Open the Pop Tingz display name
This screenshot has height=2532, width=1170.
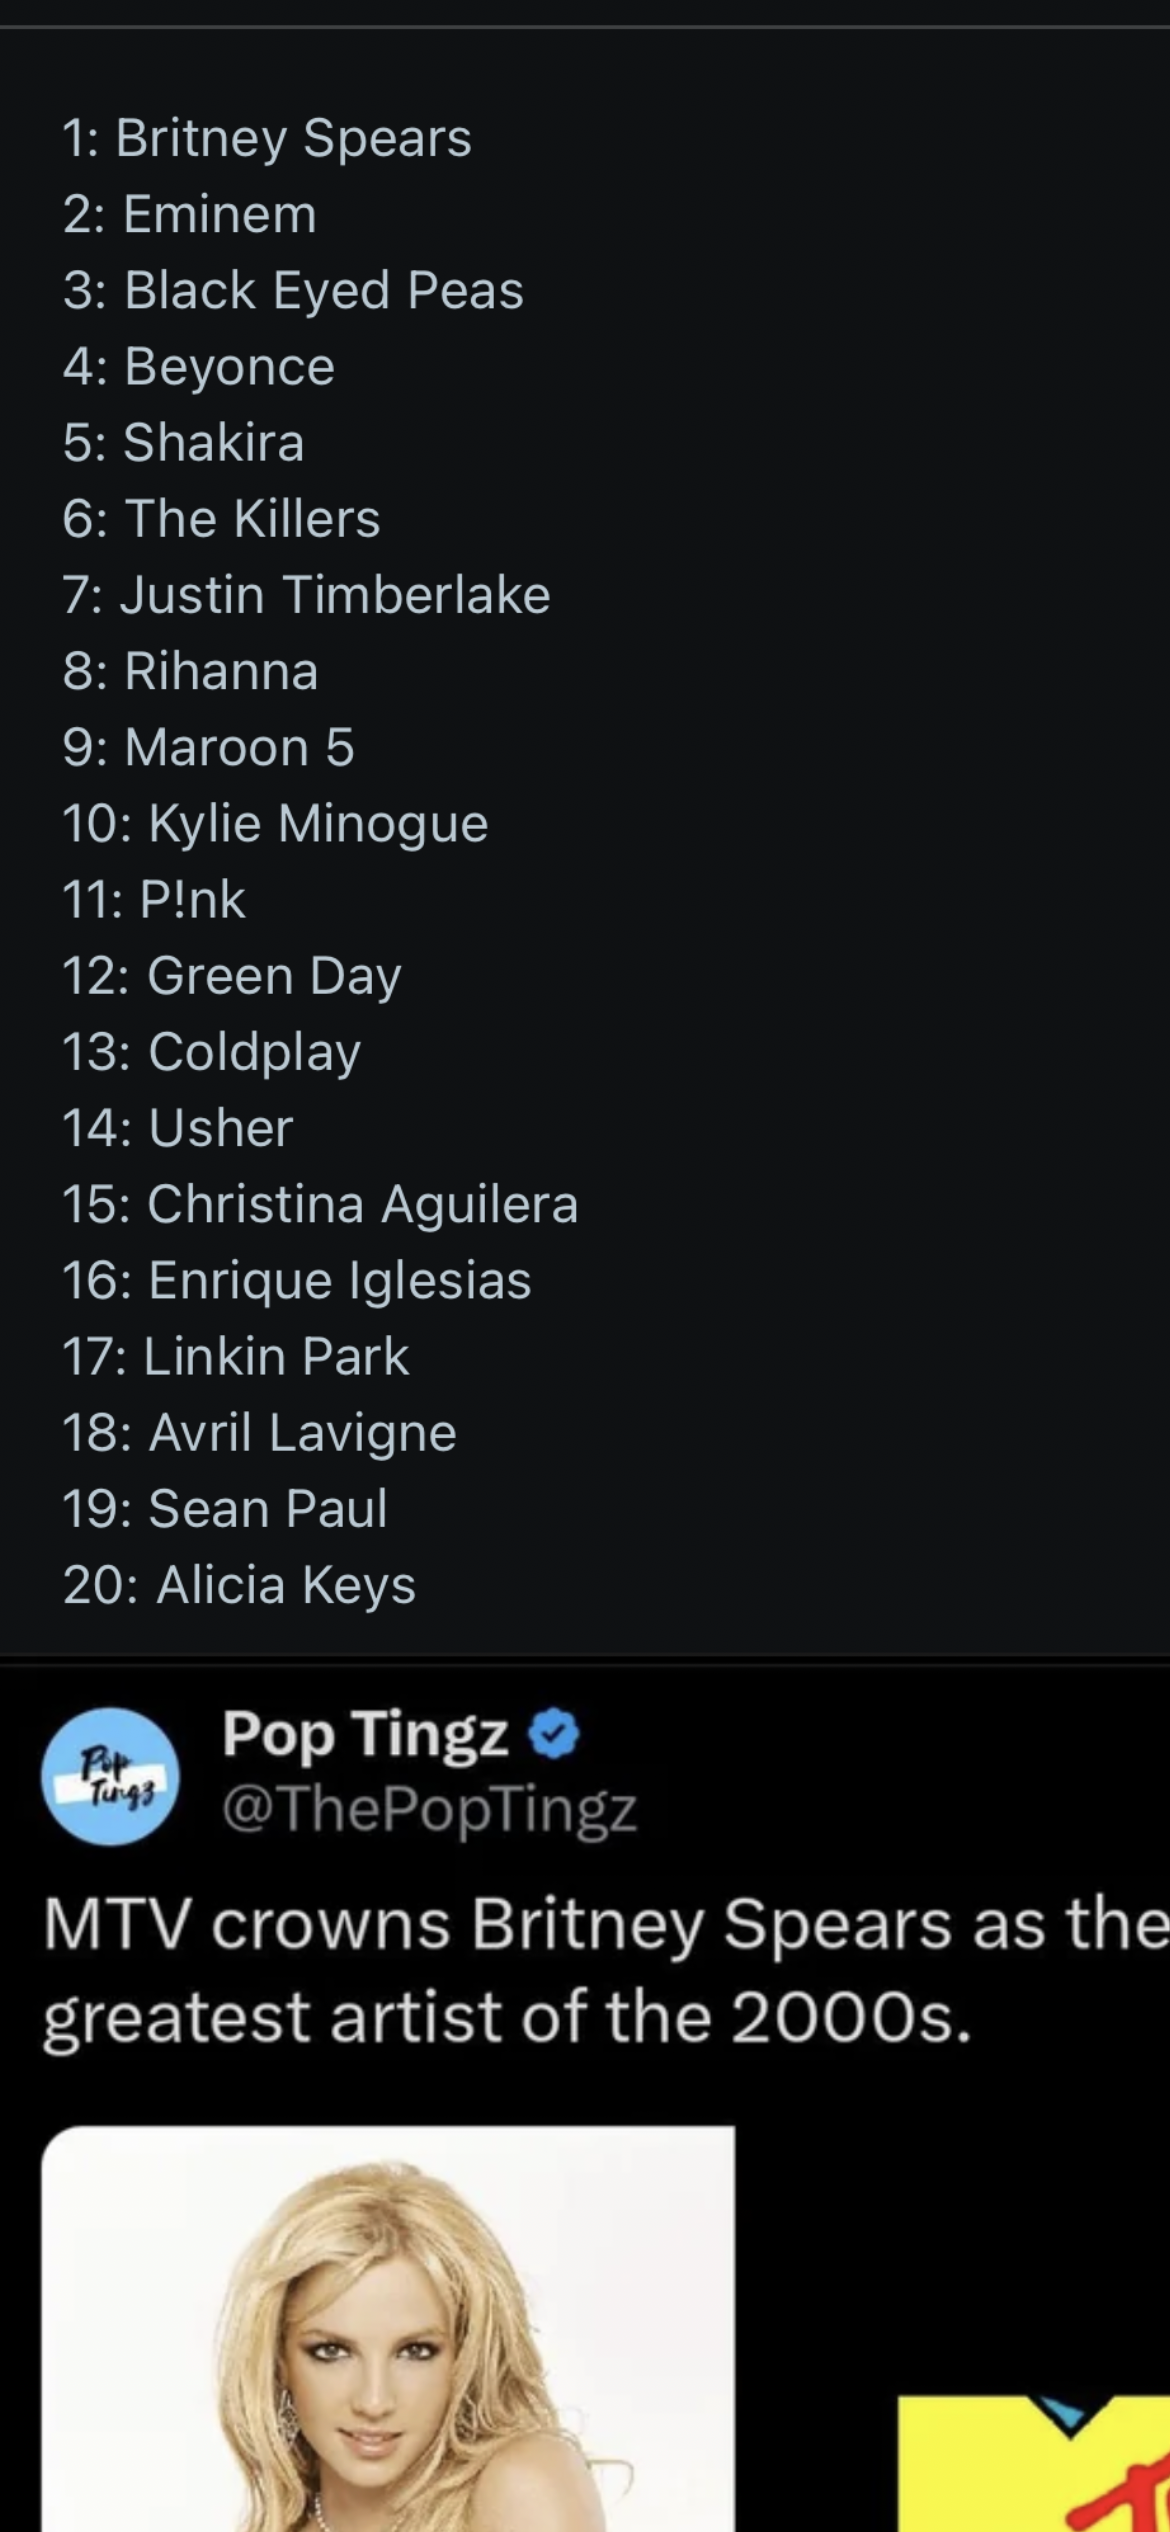(x=365, y=1734)
